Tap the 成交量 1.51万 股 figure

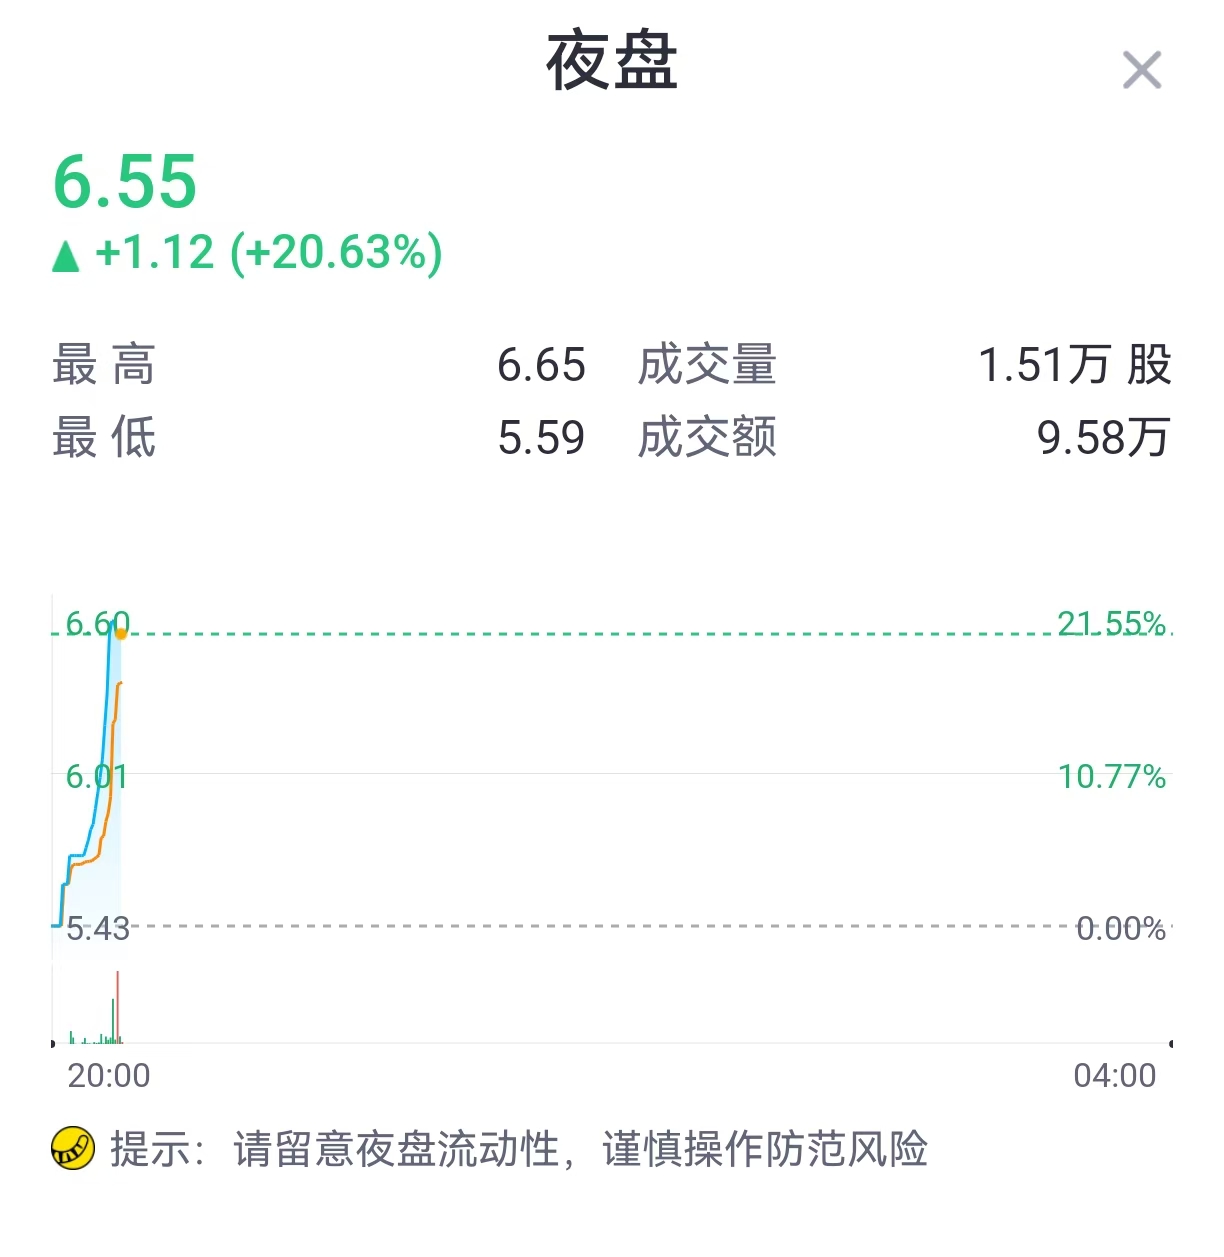[1074, 365]
